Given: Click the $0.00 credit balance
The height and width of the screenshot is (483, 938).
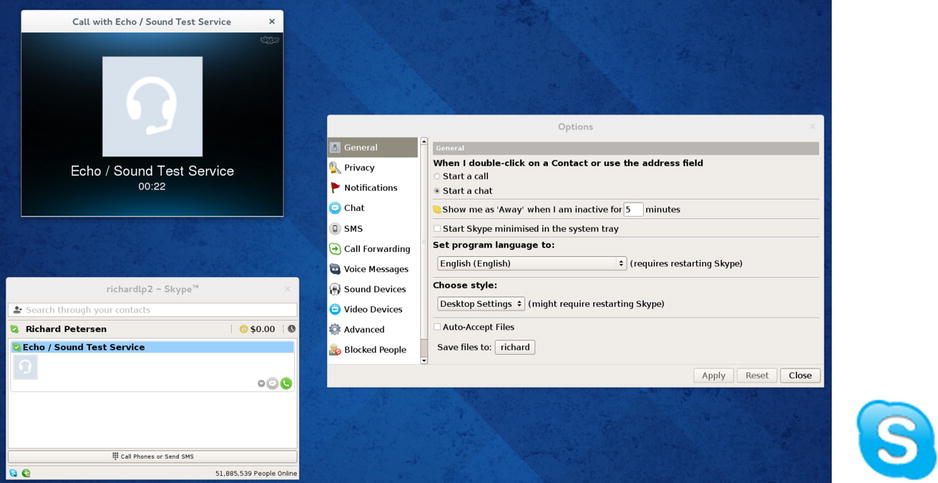Looking at the screenshot, I should (x=263, y=329).
